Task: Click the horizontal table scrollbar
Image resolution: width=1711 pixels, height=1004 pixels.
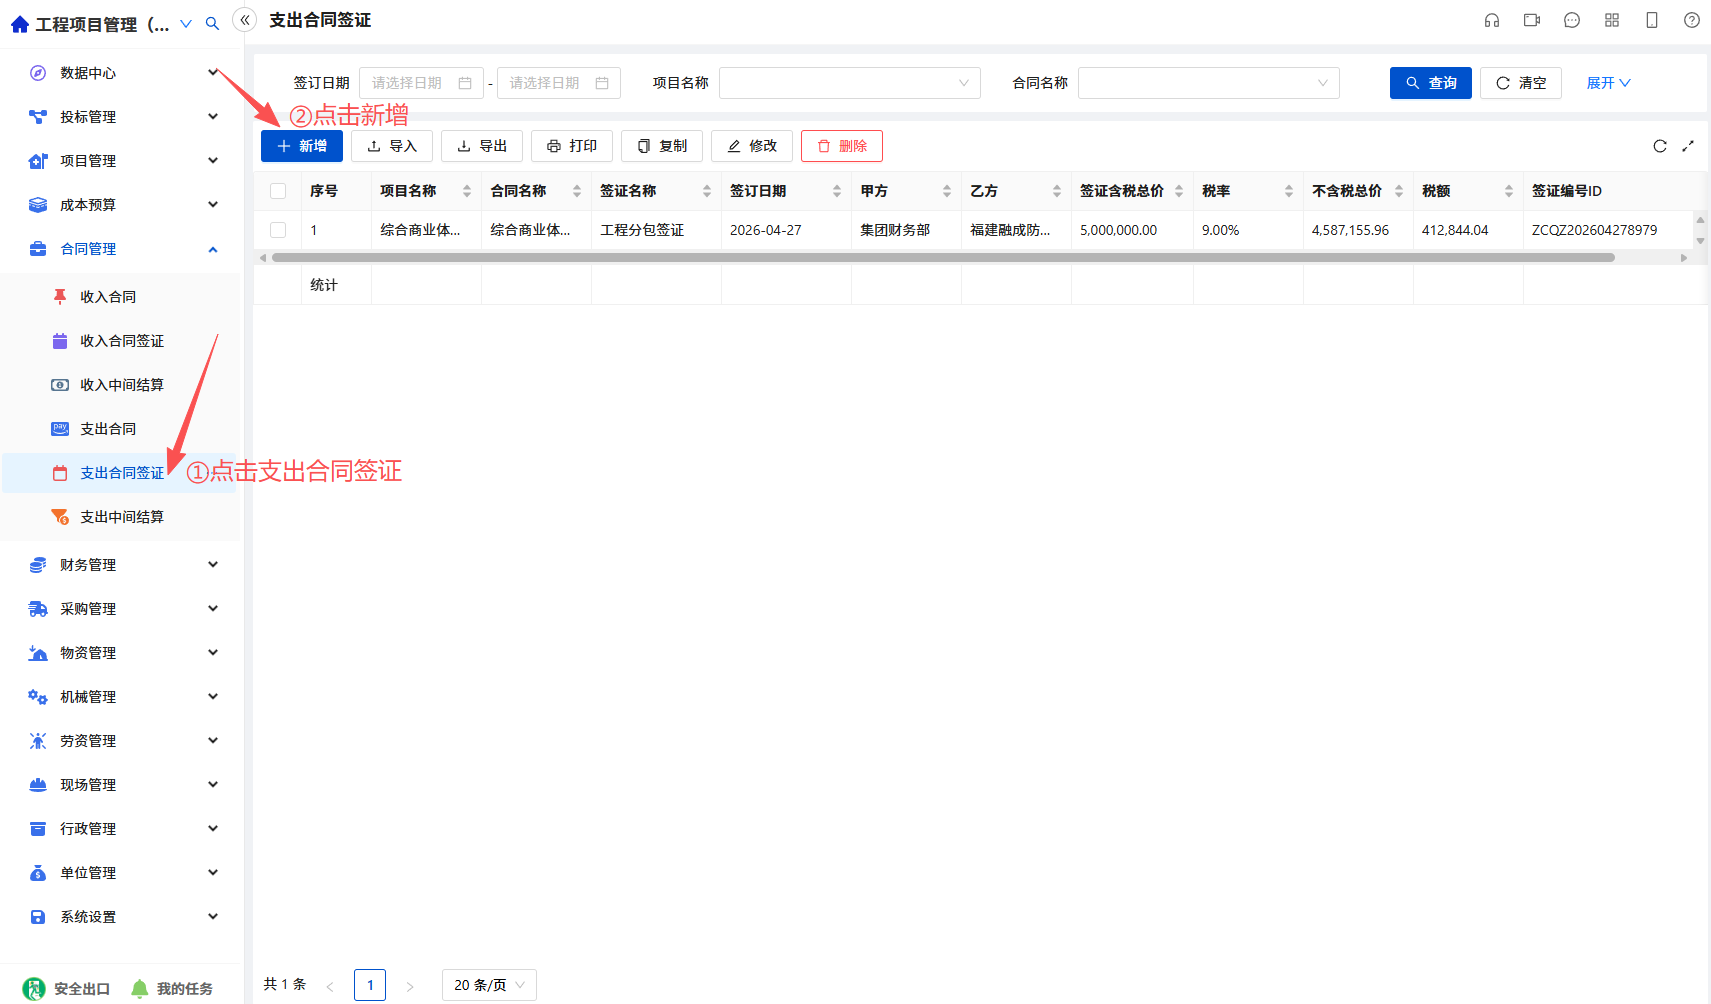Action: click(943, 258)
